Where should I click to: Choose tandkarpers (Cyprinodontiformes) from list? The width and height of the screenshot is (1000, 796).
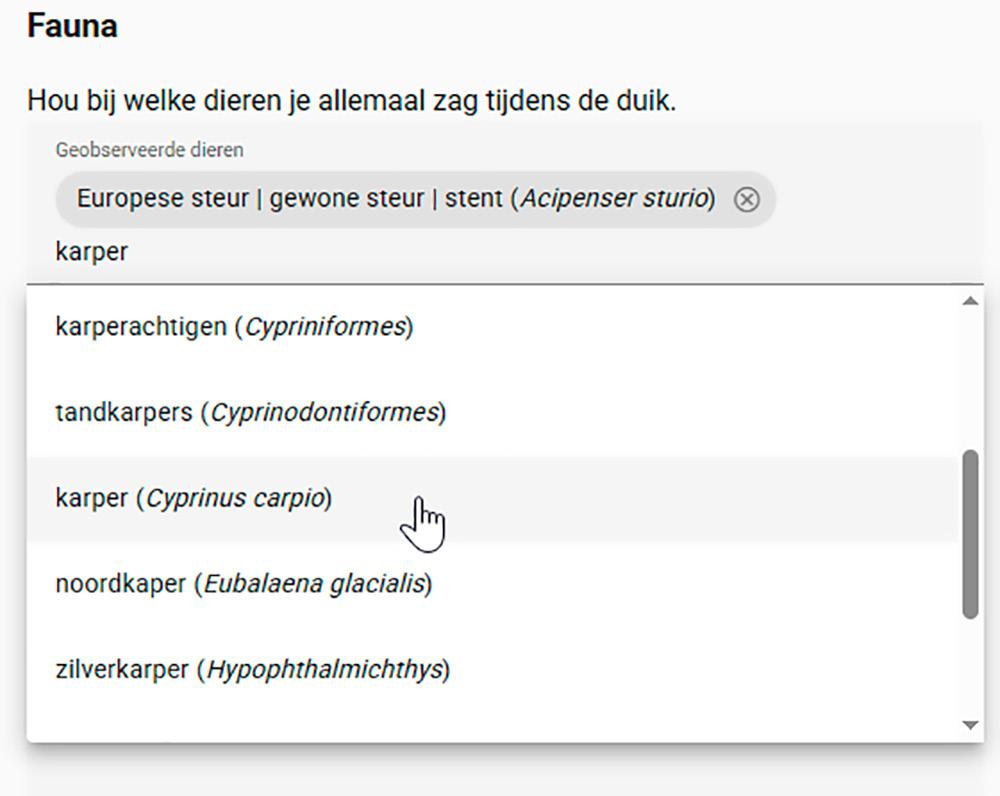pyautogui.click(x=250, y=412)
